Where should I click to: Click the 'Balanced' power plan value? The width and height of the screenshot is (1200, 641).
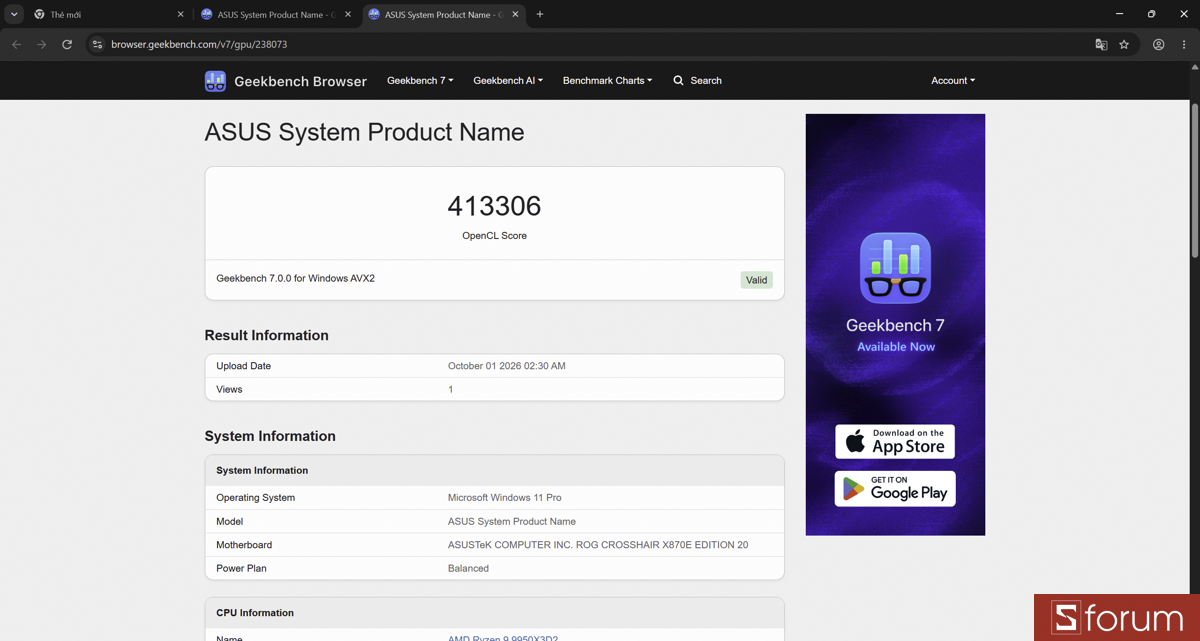click(x=468, y=568)
